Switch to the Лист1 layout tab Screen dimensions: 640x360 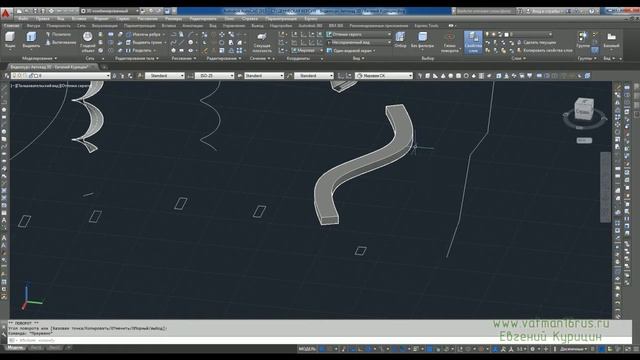click(36, 348)
